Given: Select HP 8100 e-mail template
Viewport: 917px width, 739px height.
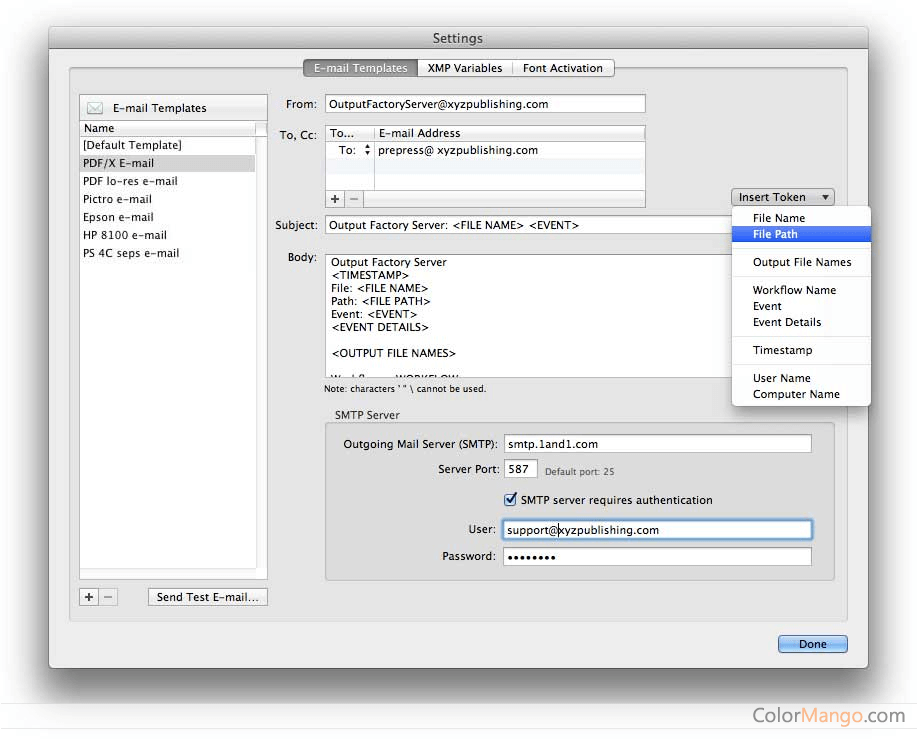Looking at the screenshot, I should (x=124, y=235).
